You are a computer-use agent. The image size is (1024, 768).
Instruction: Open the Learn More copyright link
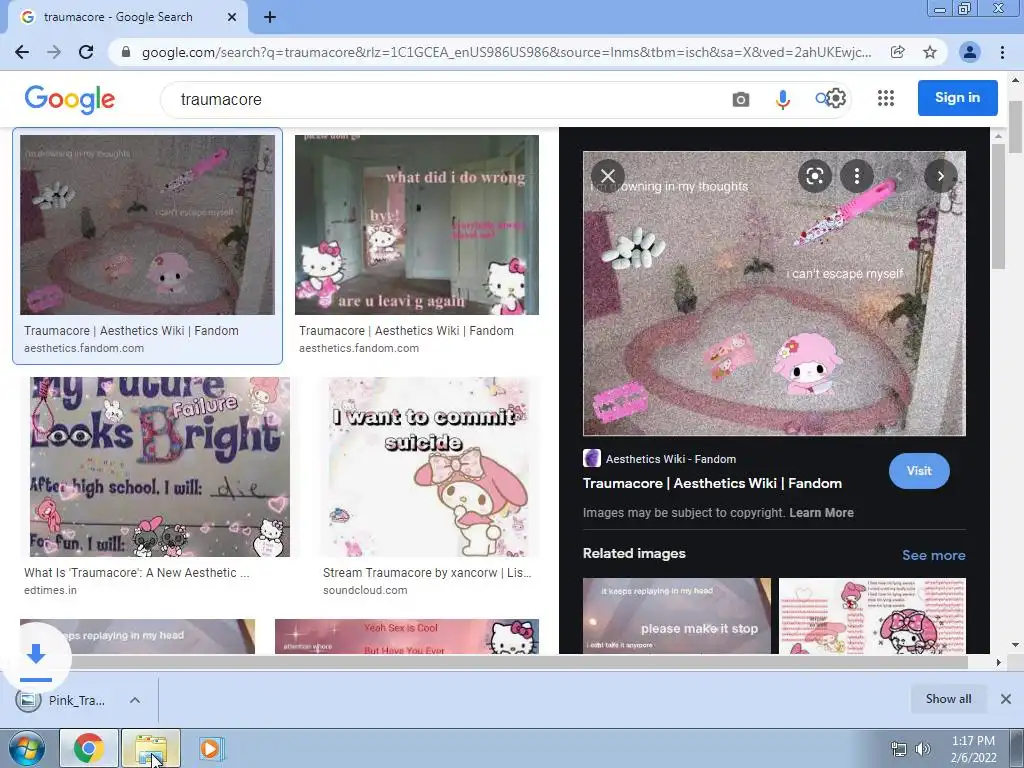coord(821,513)
